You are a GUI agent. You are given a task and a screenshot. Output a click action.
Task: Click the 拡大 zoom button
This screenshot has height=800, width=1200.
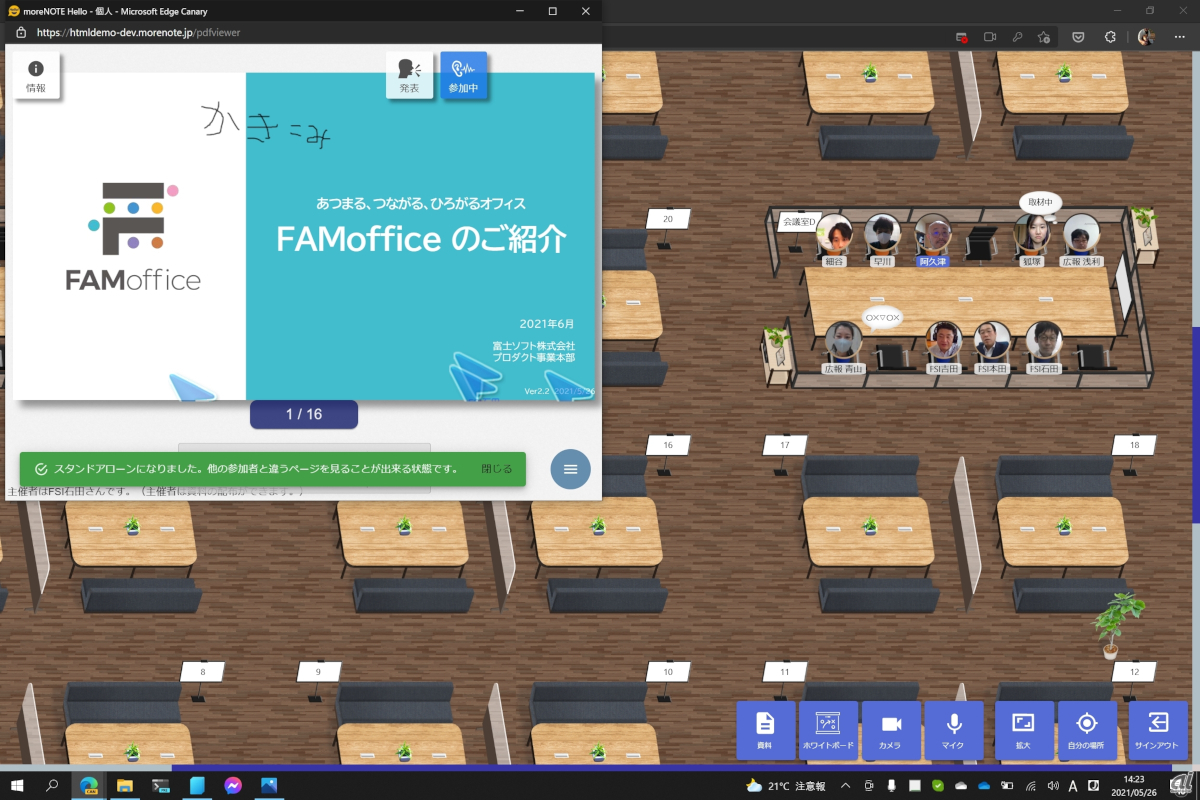coord(1023,730)
